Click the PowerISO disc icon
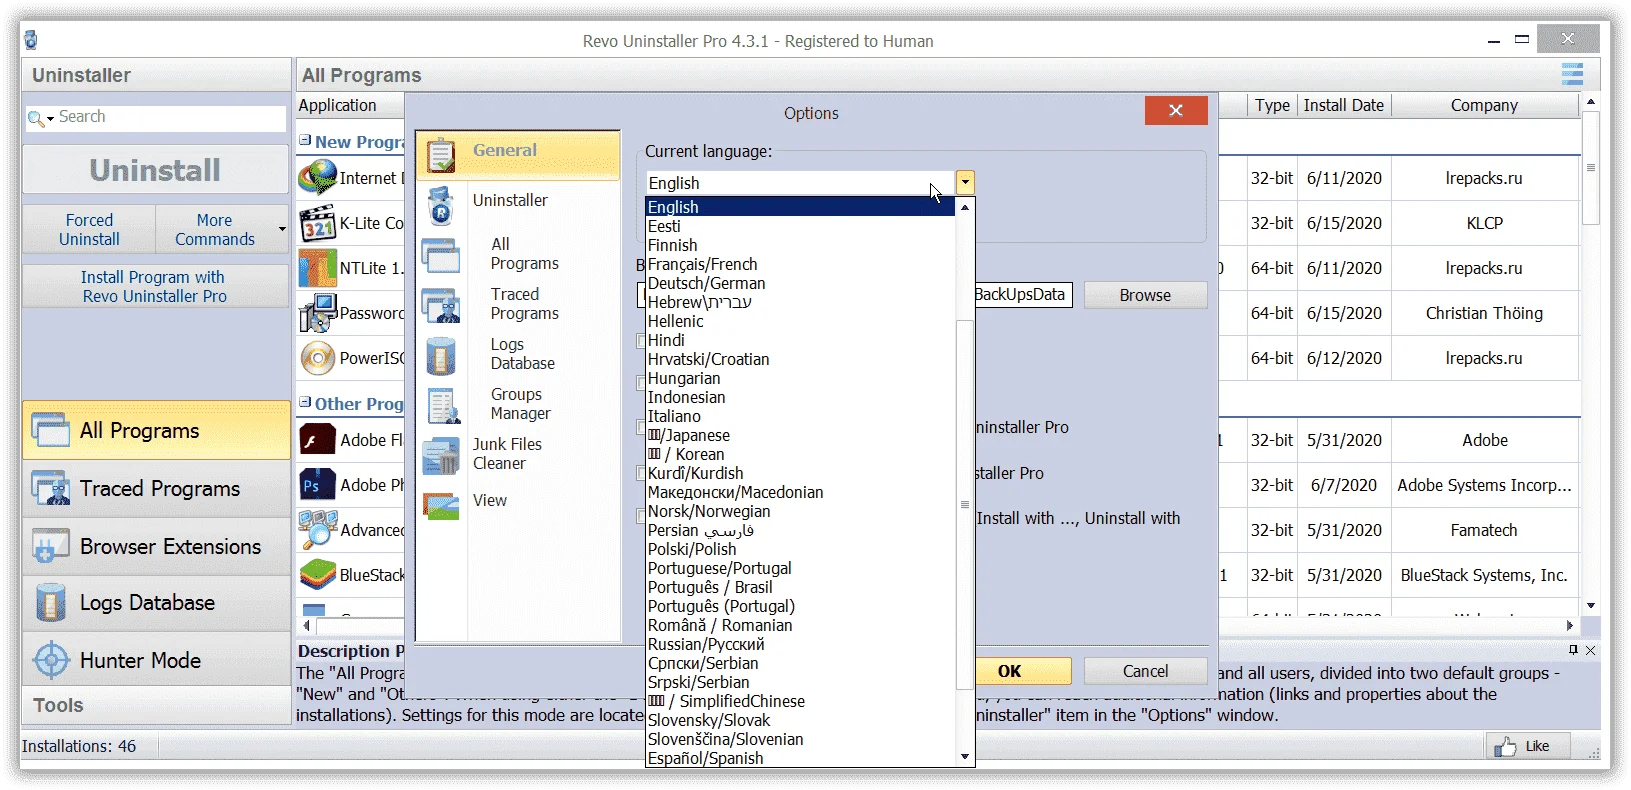 click(318, 358)
